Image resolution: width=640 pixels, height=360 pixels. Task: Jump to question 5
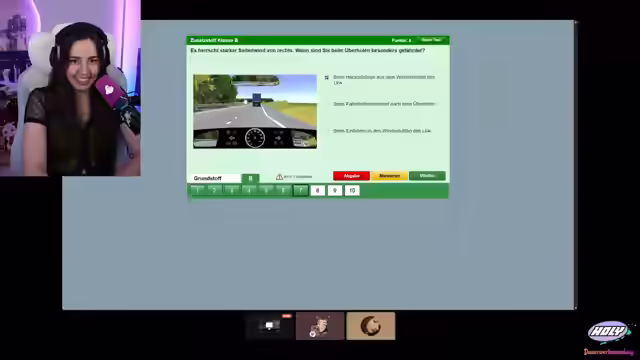click(266, 190)
